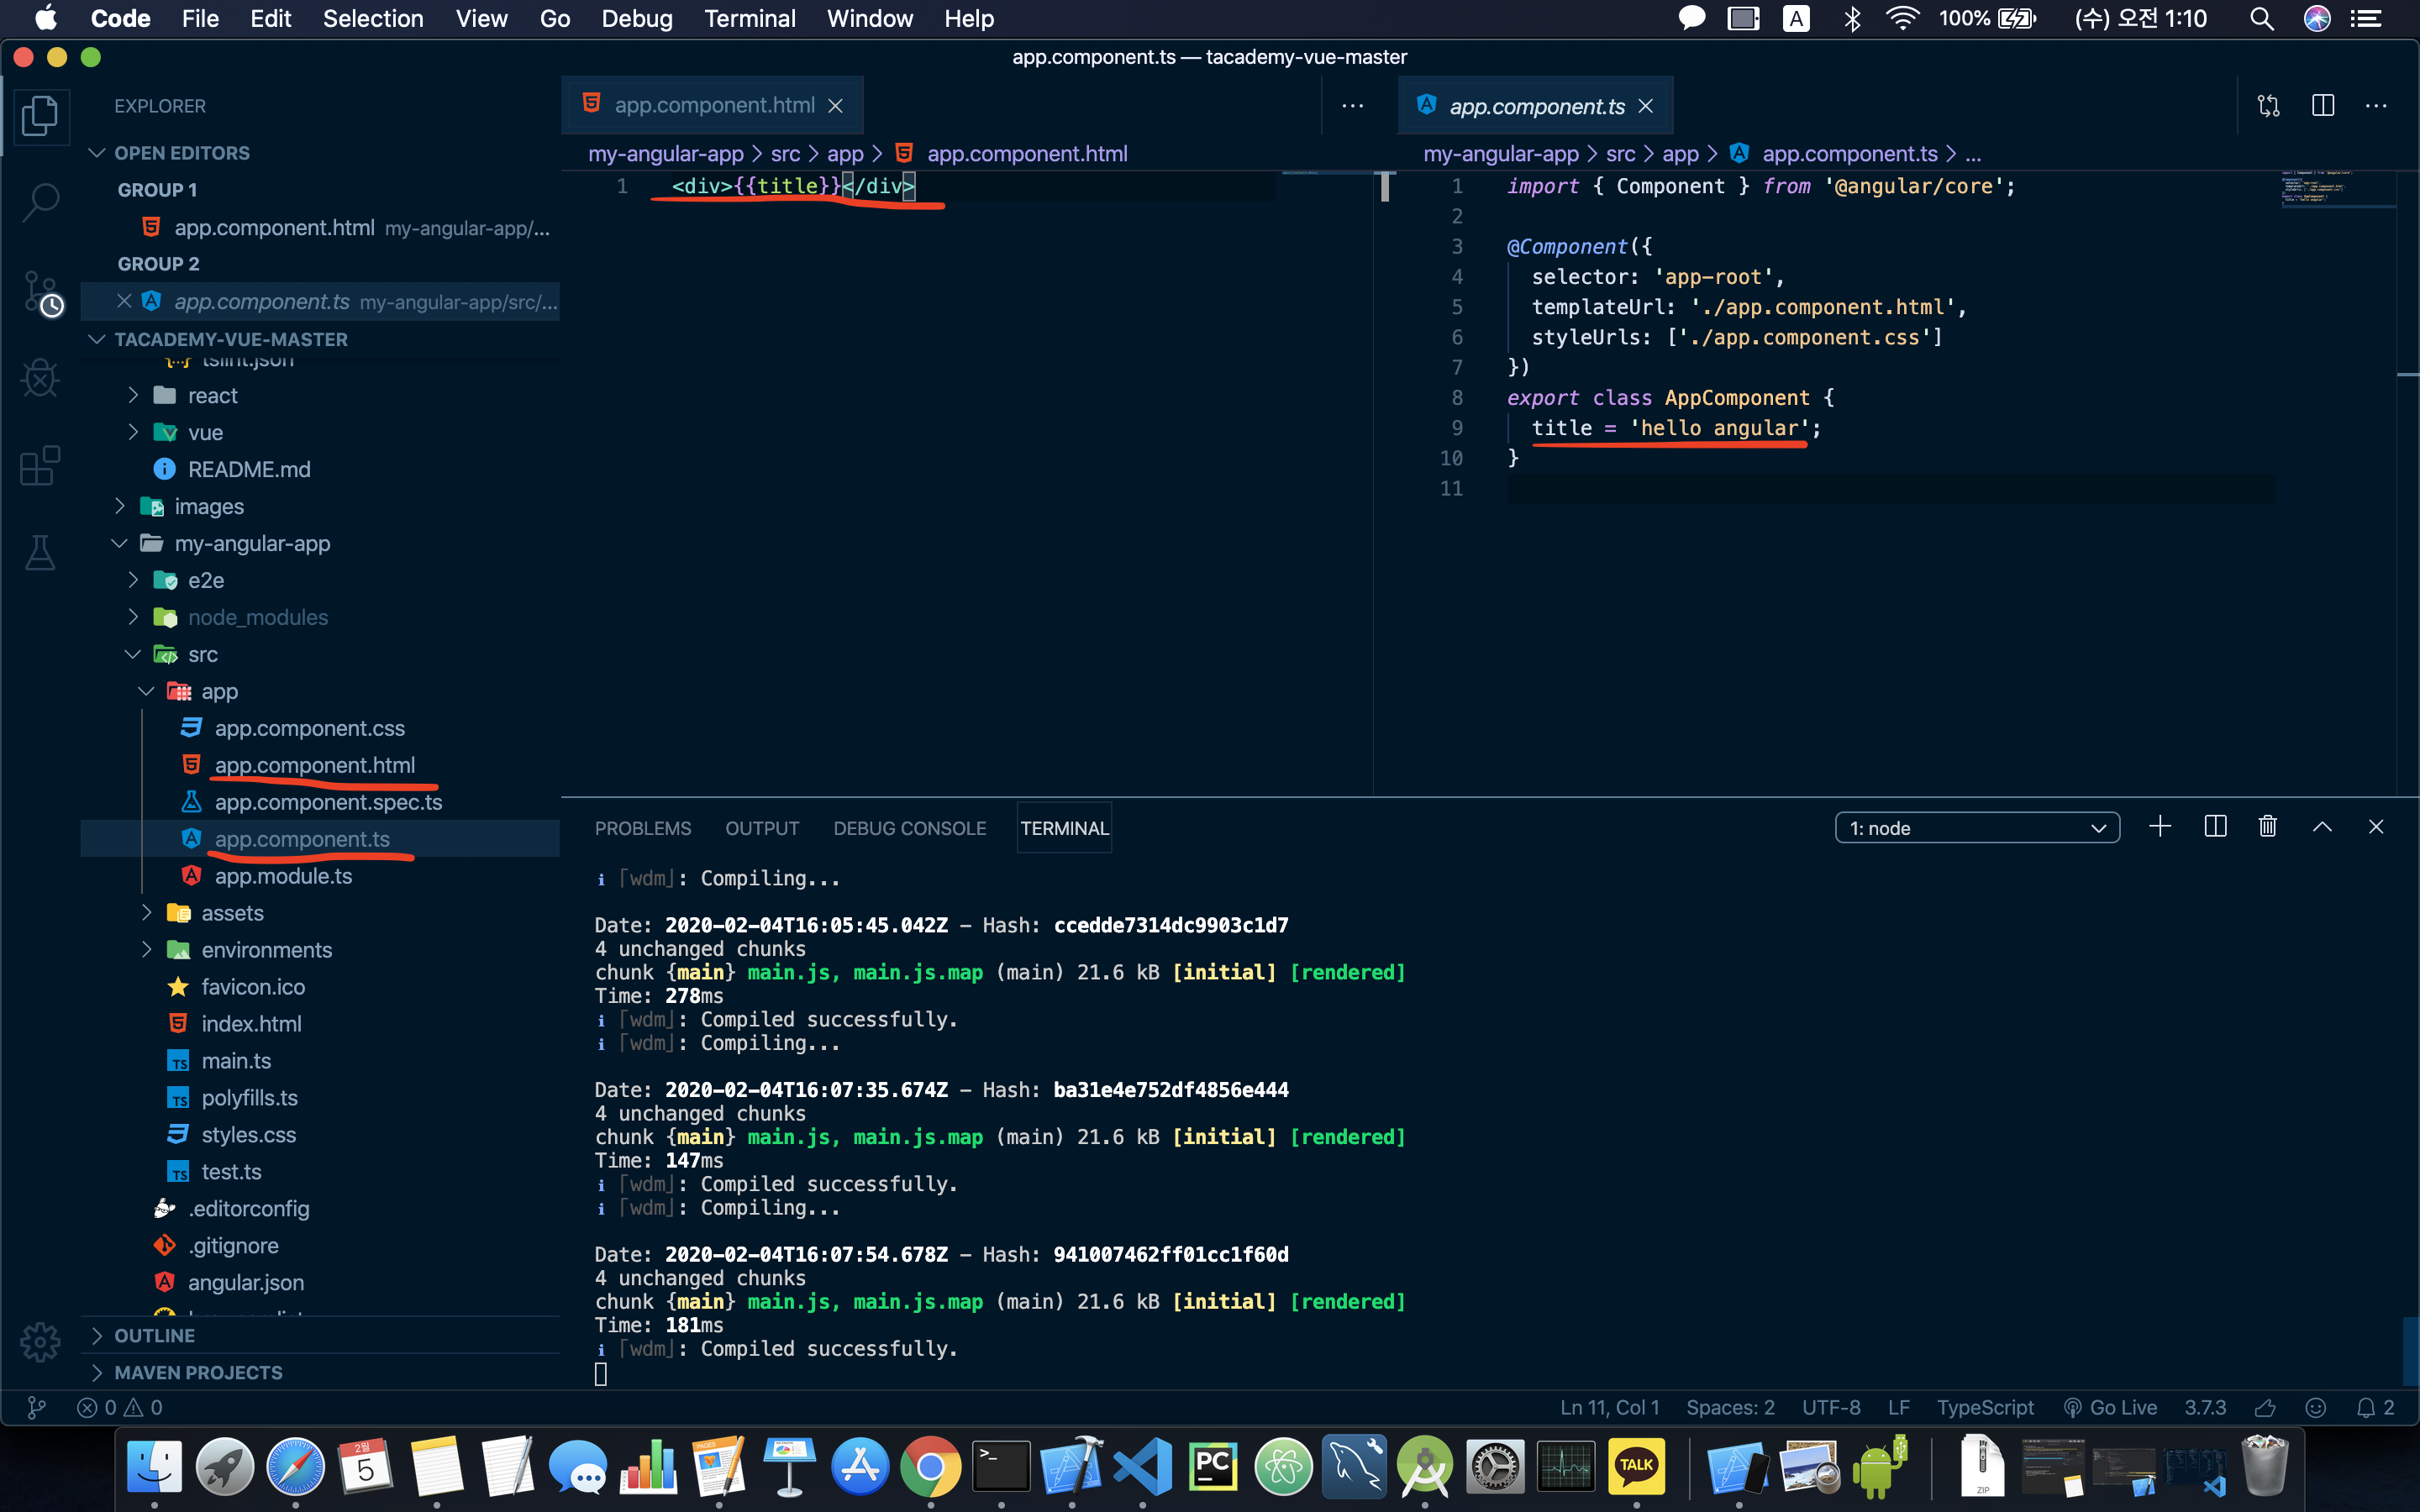Click TypeScript language mode in status bar
The image size is (2420, 1512).
(x=1984, y=1407)
